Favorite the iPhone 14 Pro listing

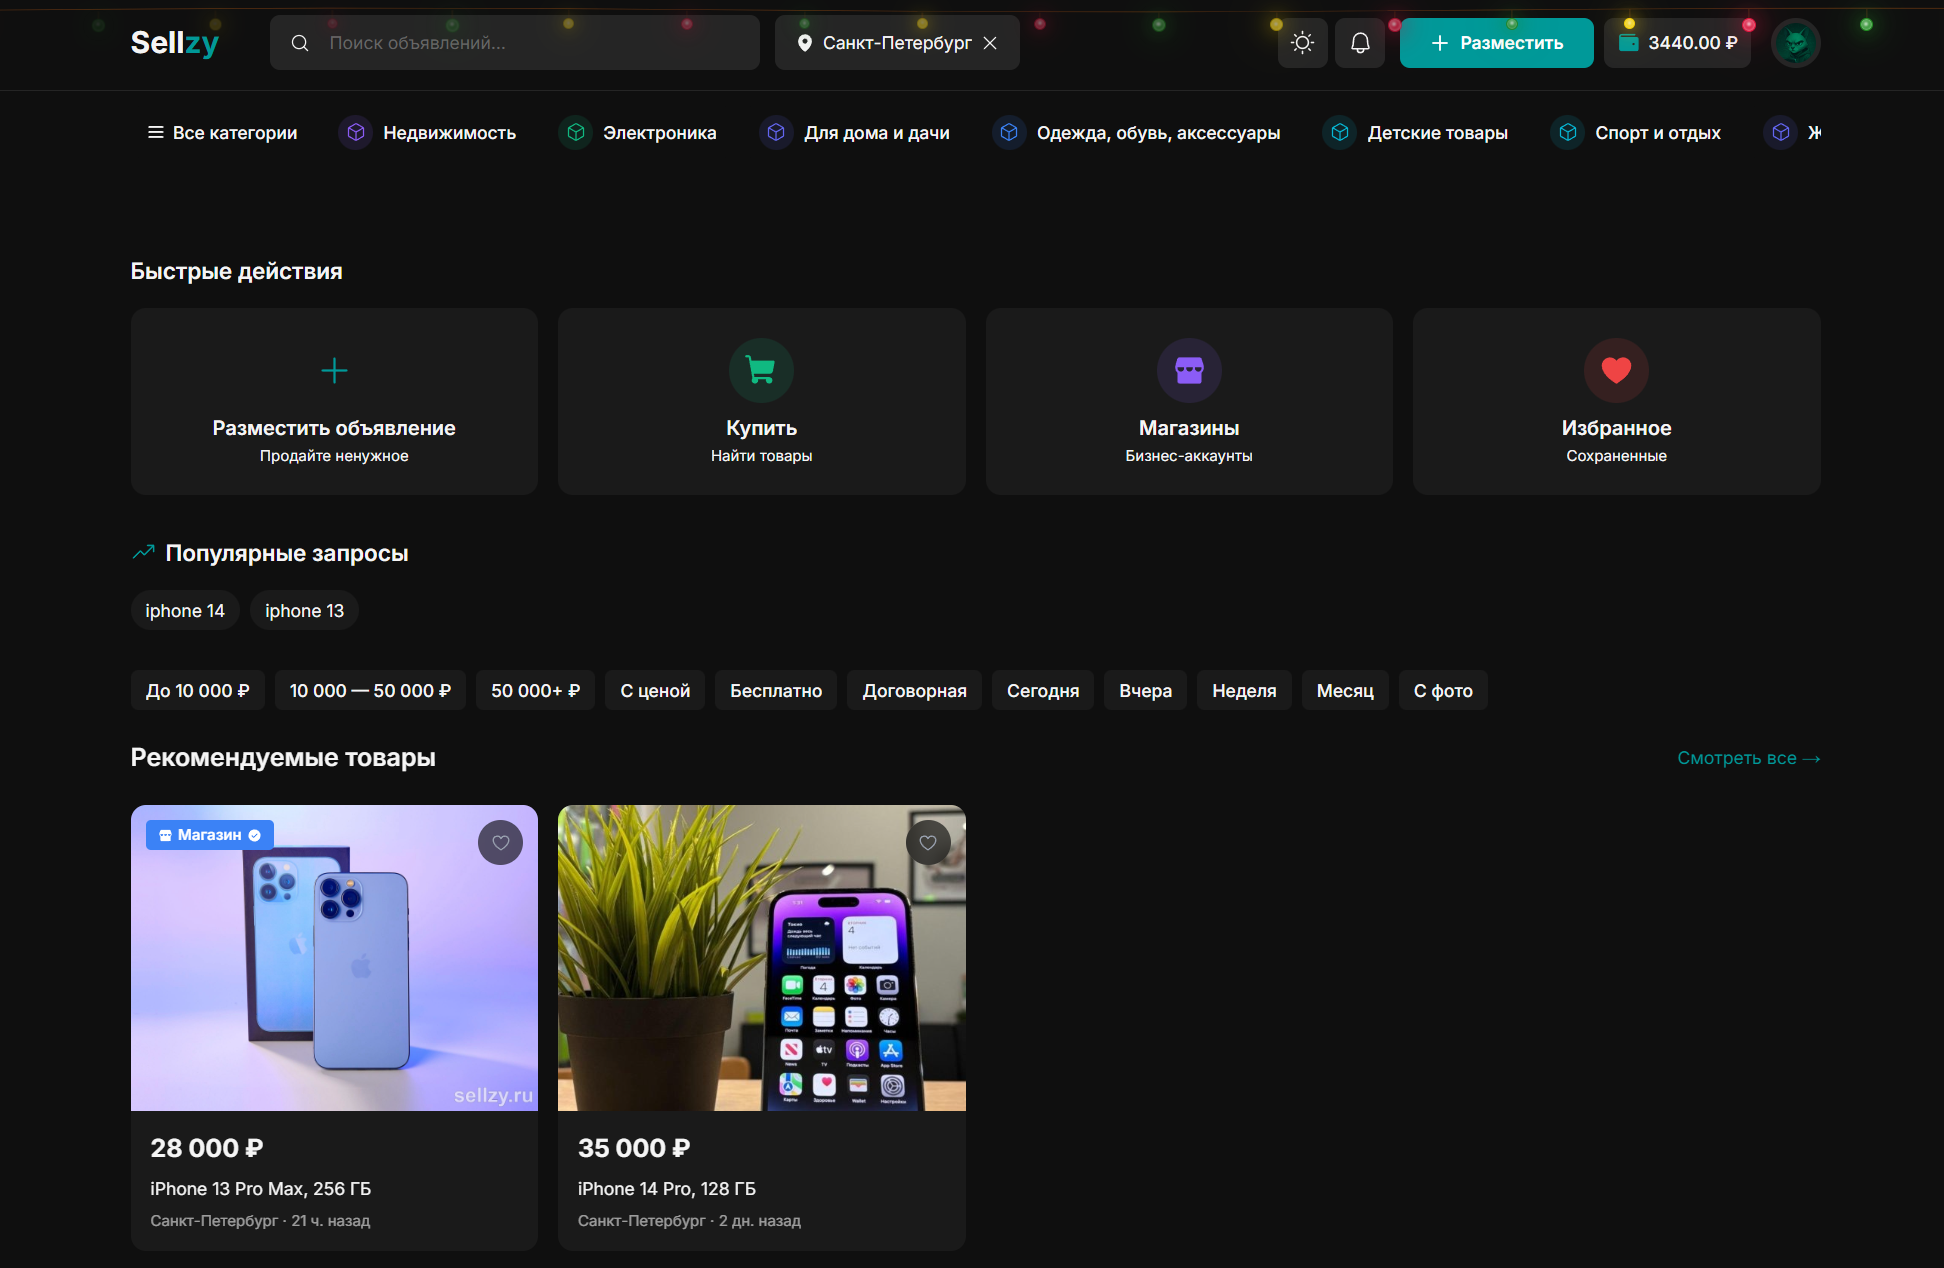pos(928,843)
